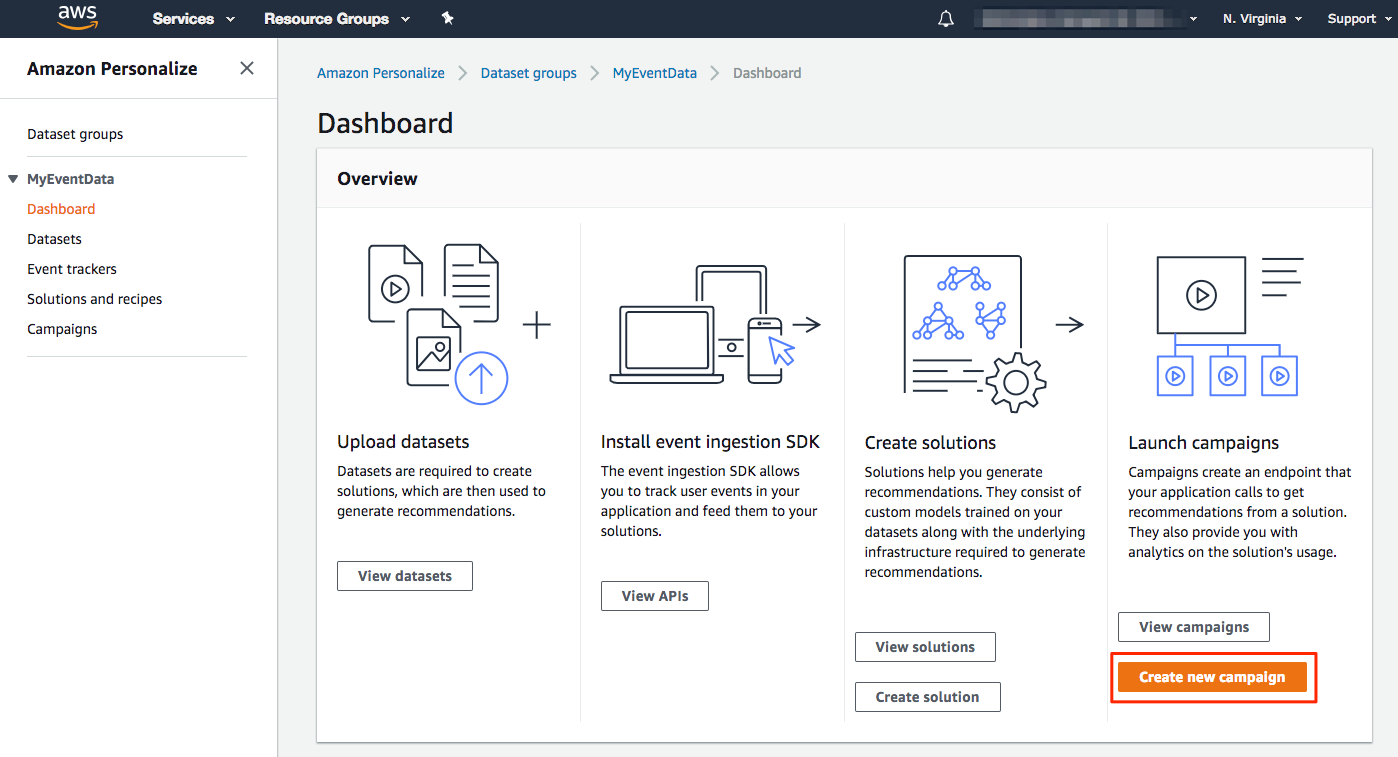Image resolution: width=1398 pixels, height=757 pixels.
Task: Click the View APIs button
Action: coord(654,595)
